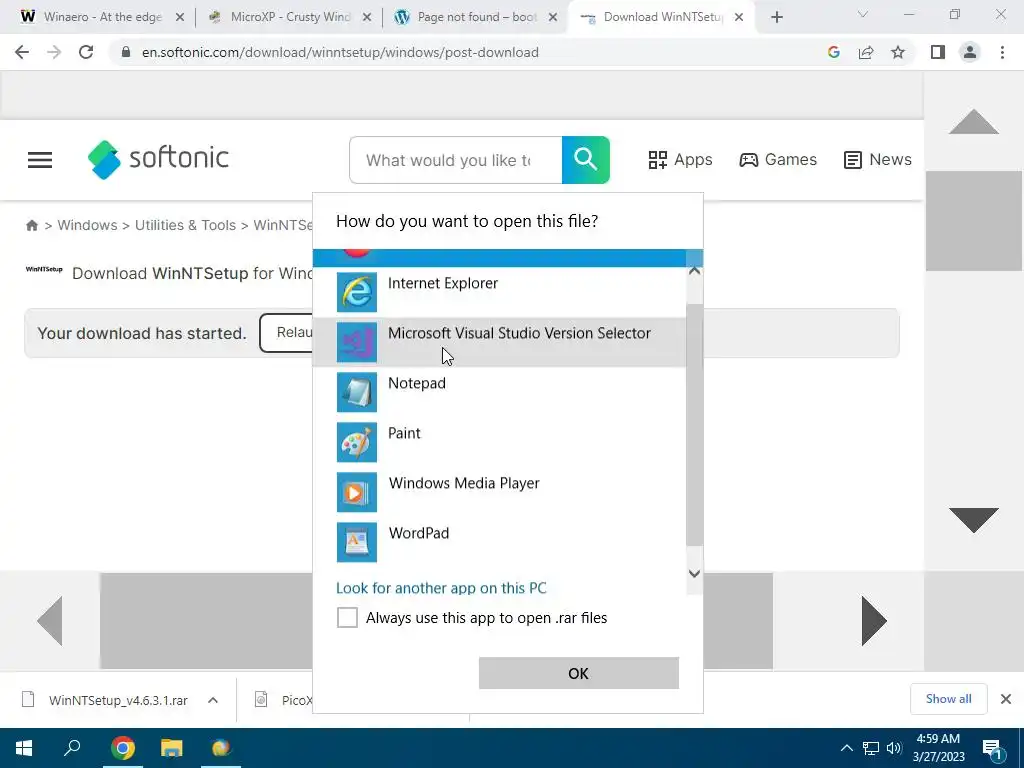
Task: Click the app list scroll up arrow
Action: (x=694, y=270)
